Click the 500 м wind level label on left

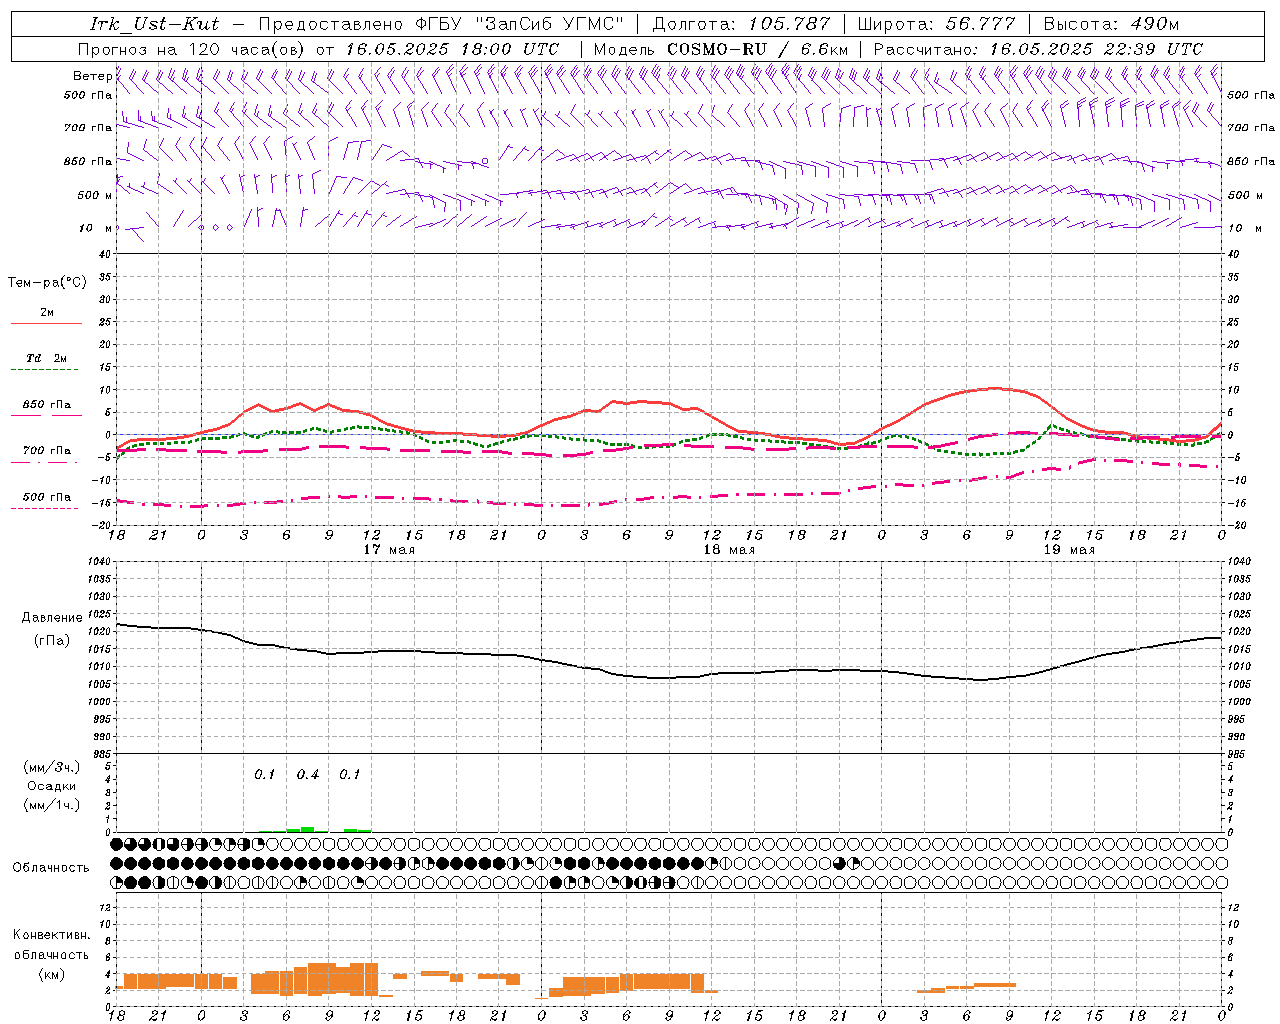click(x=95, y=195)
